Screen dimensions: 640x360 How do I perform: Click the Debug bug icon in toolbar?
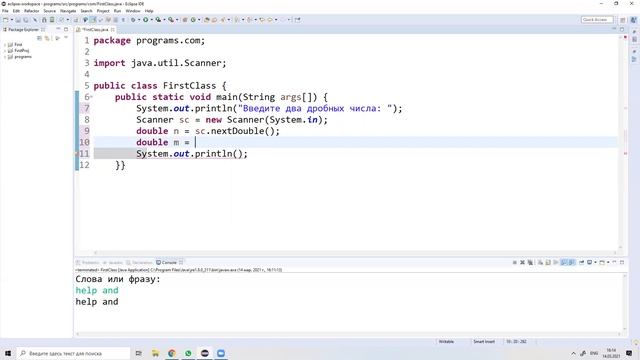pos(133,20)
